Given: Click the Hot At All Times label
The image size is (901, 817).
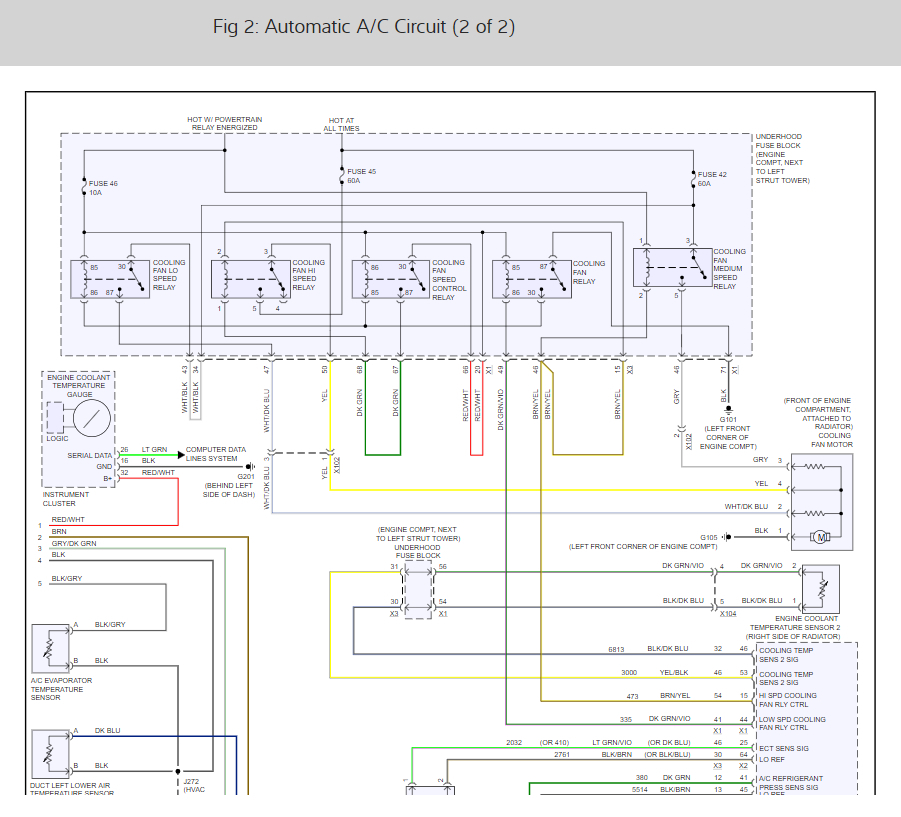Looking at the screenshot, I should coord(341,125).
